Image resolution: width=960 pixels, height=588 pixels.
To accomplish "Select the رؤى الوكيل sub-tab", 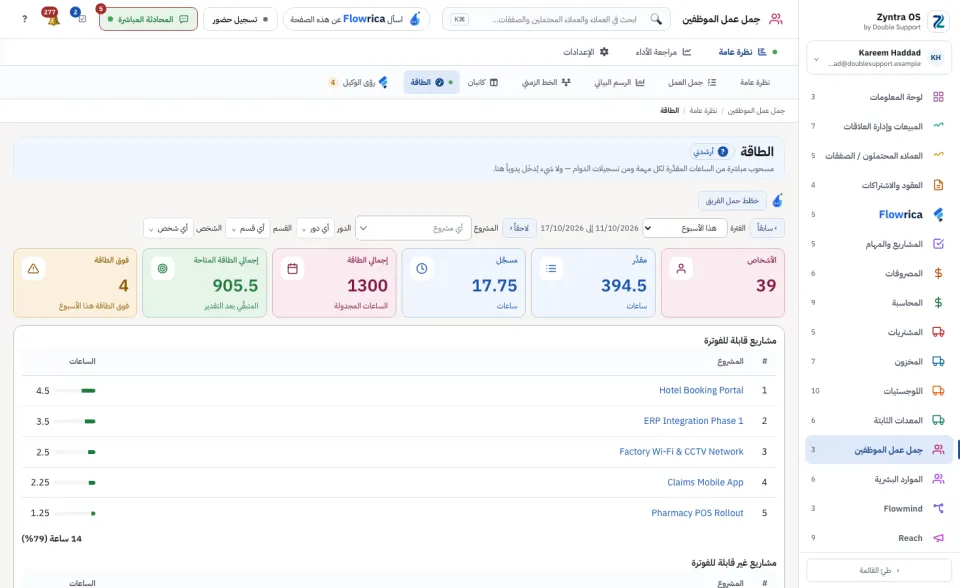I will 359,82.
